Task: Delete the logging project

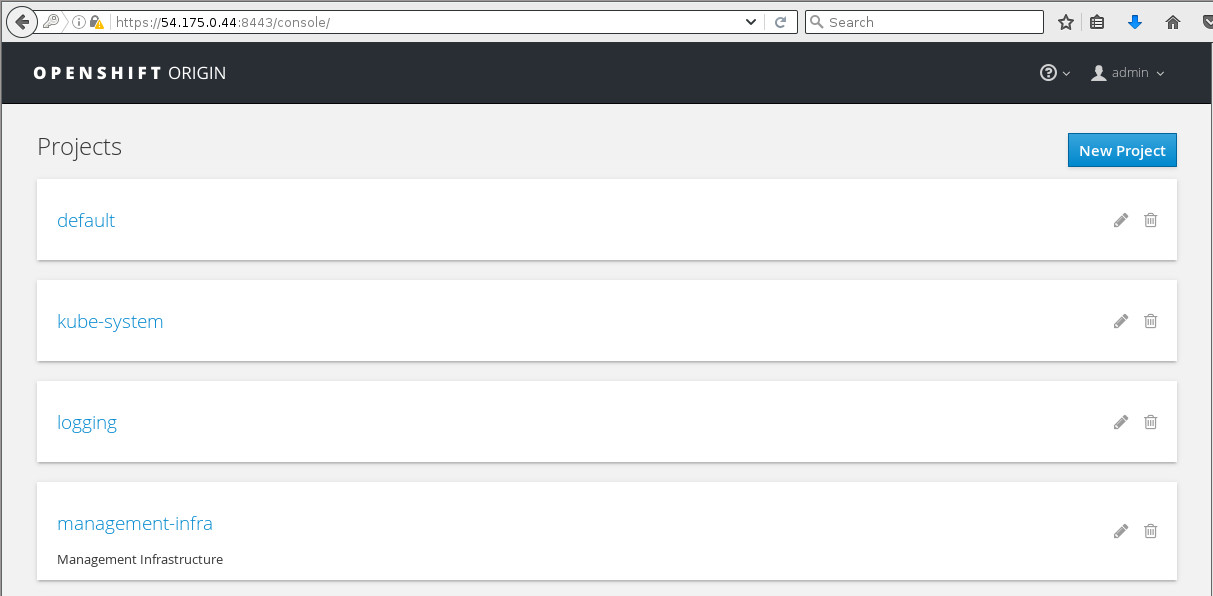Action: click(x=1151, y=422)
